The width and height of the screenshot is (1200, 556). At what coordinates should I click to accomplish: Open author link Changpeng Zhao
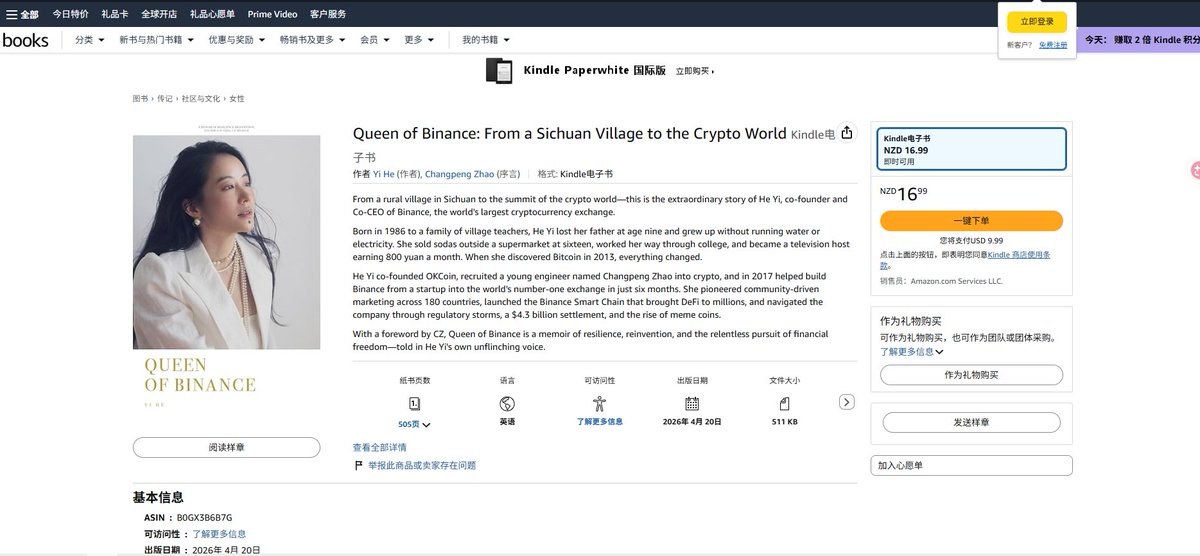459,174
